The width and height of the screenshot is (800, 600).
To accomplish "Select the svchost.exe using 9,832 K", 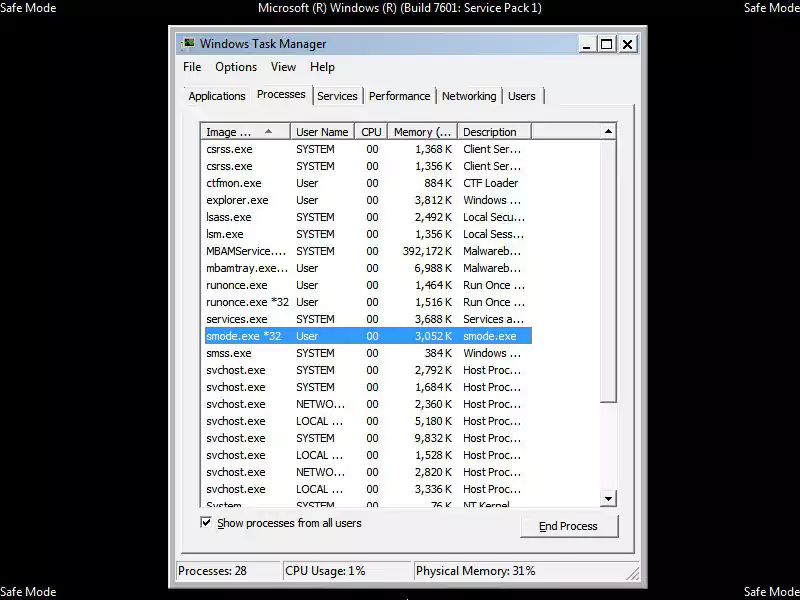I will click(366, 438).
